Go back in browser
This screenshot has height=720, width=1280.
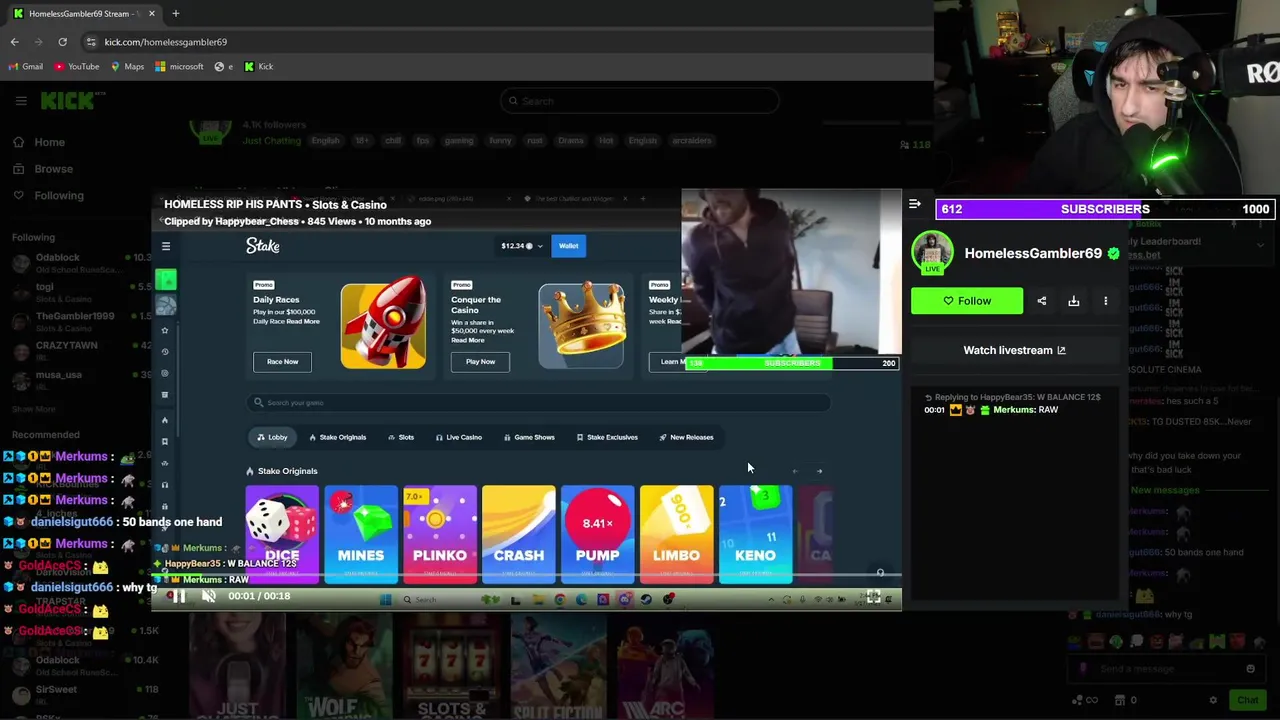coord(14,42)
